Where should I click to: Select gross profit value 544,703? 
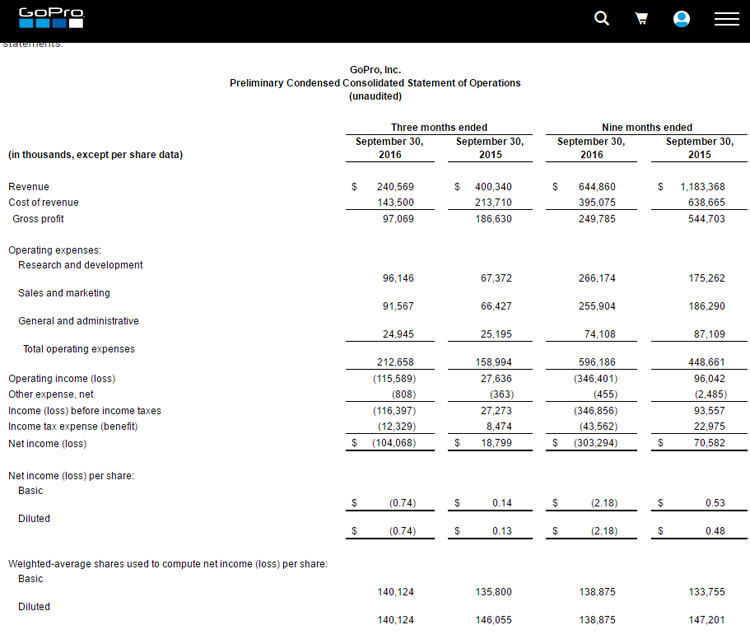(706, 219)
